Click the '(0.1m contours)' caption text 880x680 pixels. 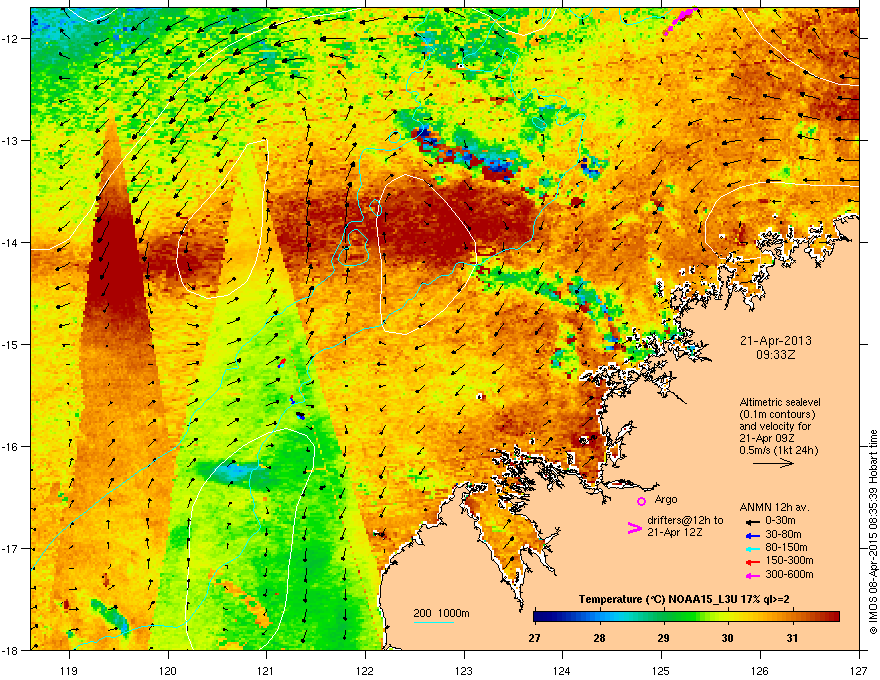777,415
